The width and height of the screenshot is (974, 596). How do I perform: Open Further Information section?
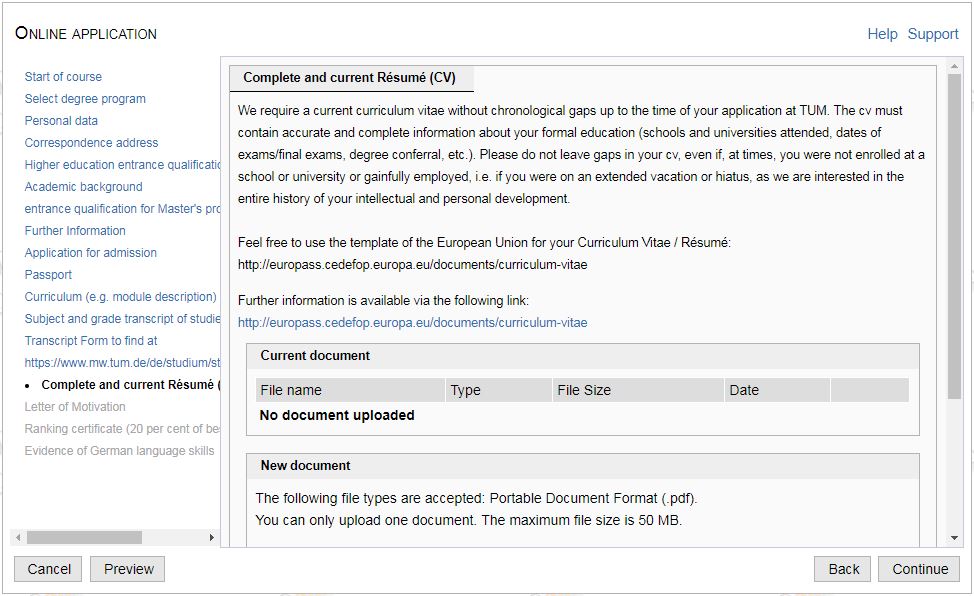click(x=75, y=231)
